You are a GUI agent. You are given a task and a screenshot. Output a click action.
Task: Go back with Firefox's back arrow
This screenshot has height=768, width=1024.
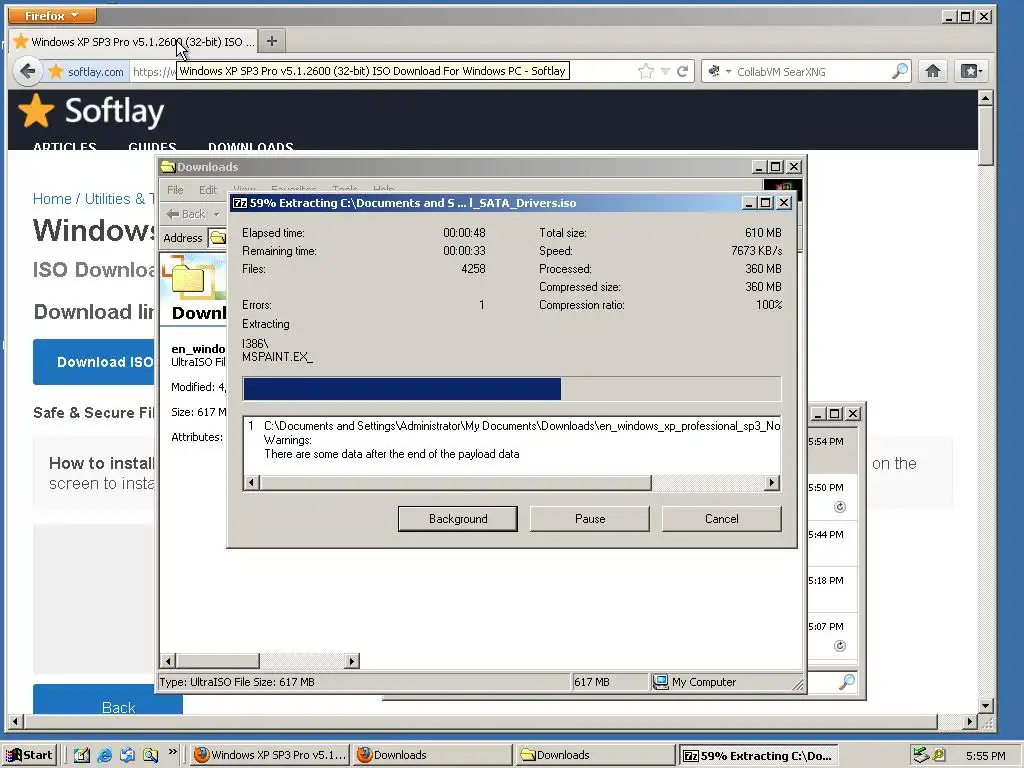tap(27, 71)
